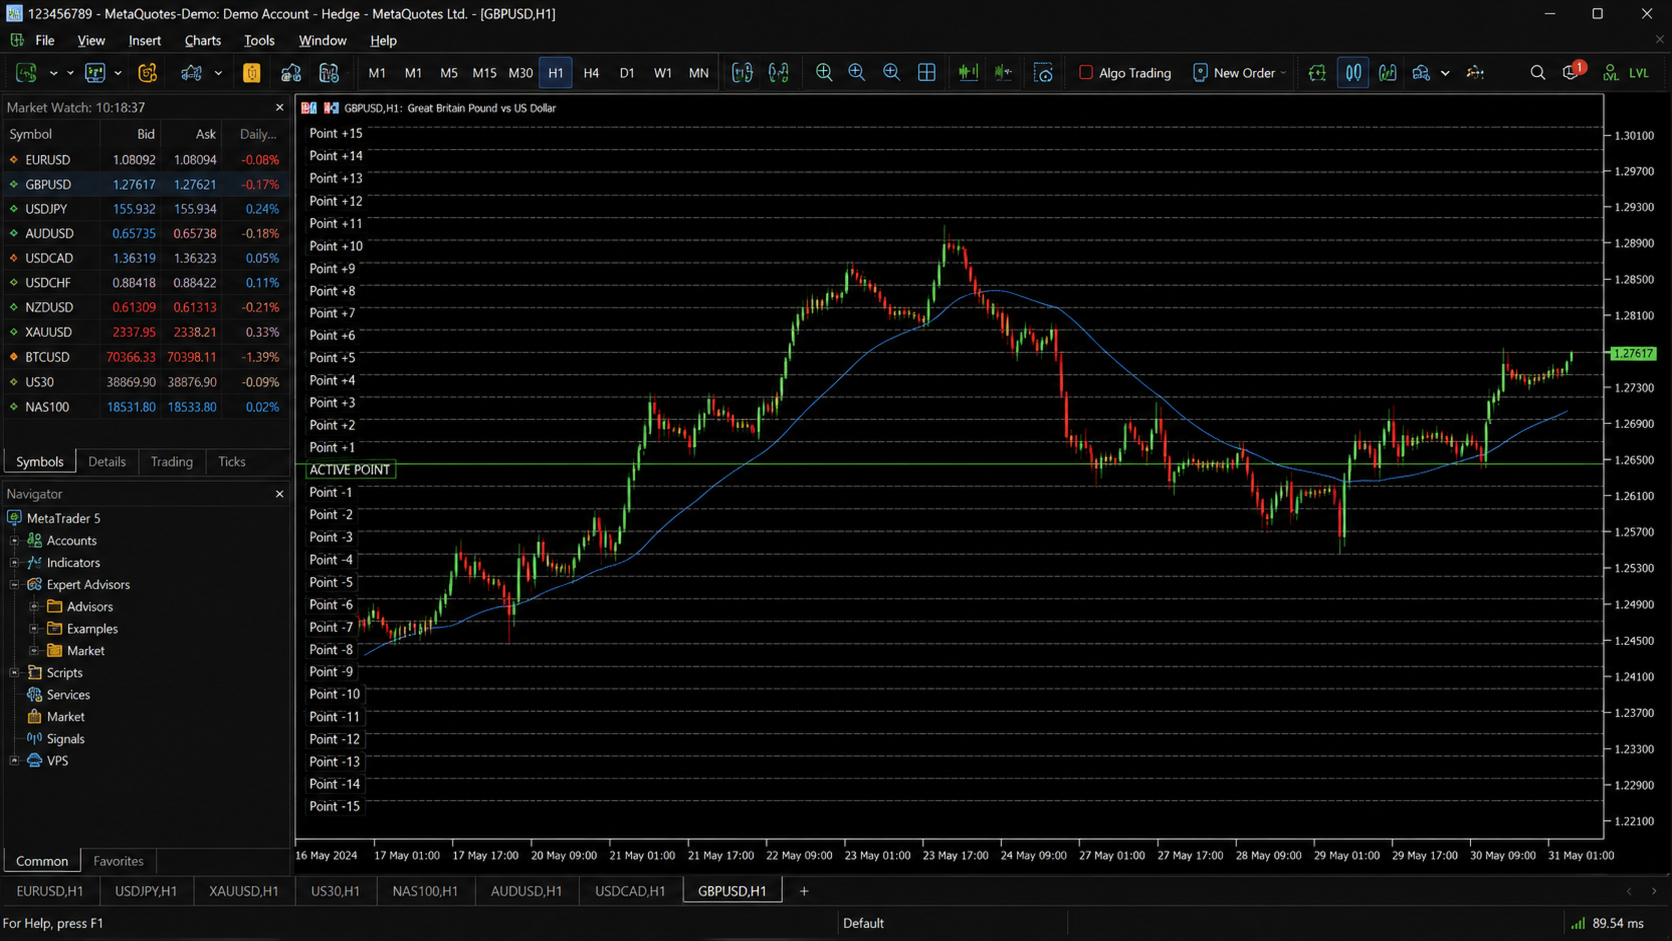The width and height of the screenshot is (1672, 941).
Task: Click the Services icon in Navigator
Action: (35, 694)
